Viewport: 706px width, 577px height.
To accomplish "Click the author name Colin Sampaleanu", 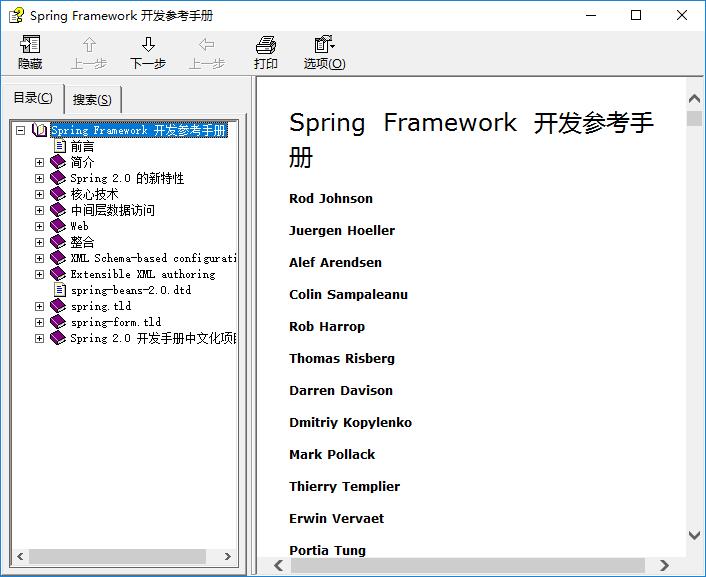I will point(348,295).
